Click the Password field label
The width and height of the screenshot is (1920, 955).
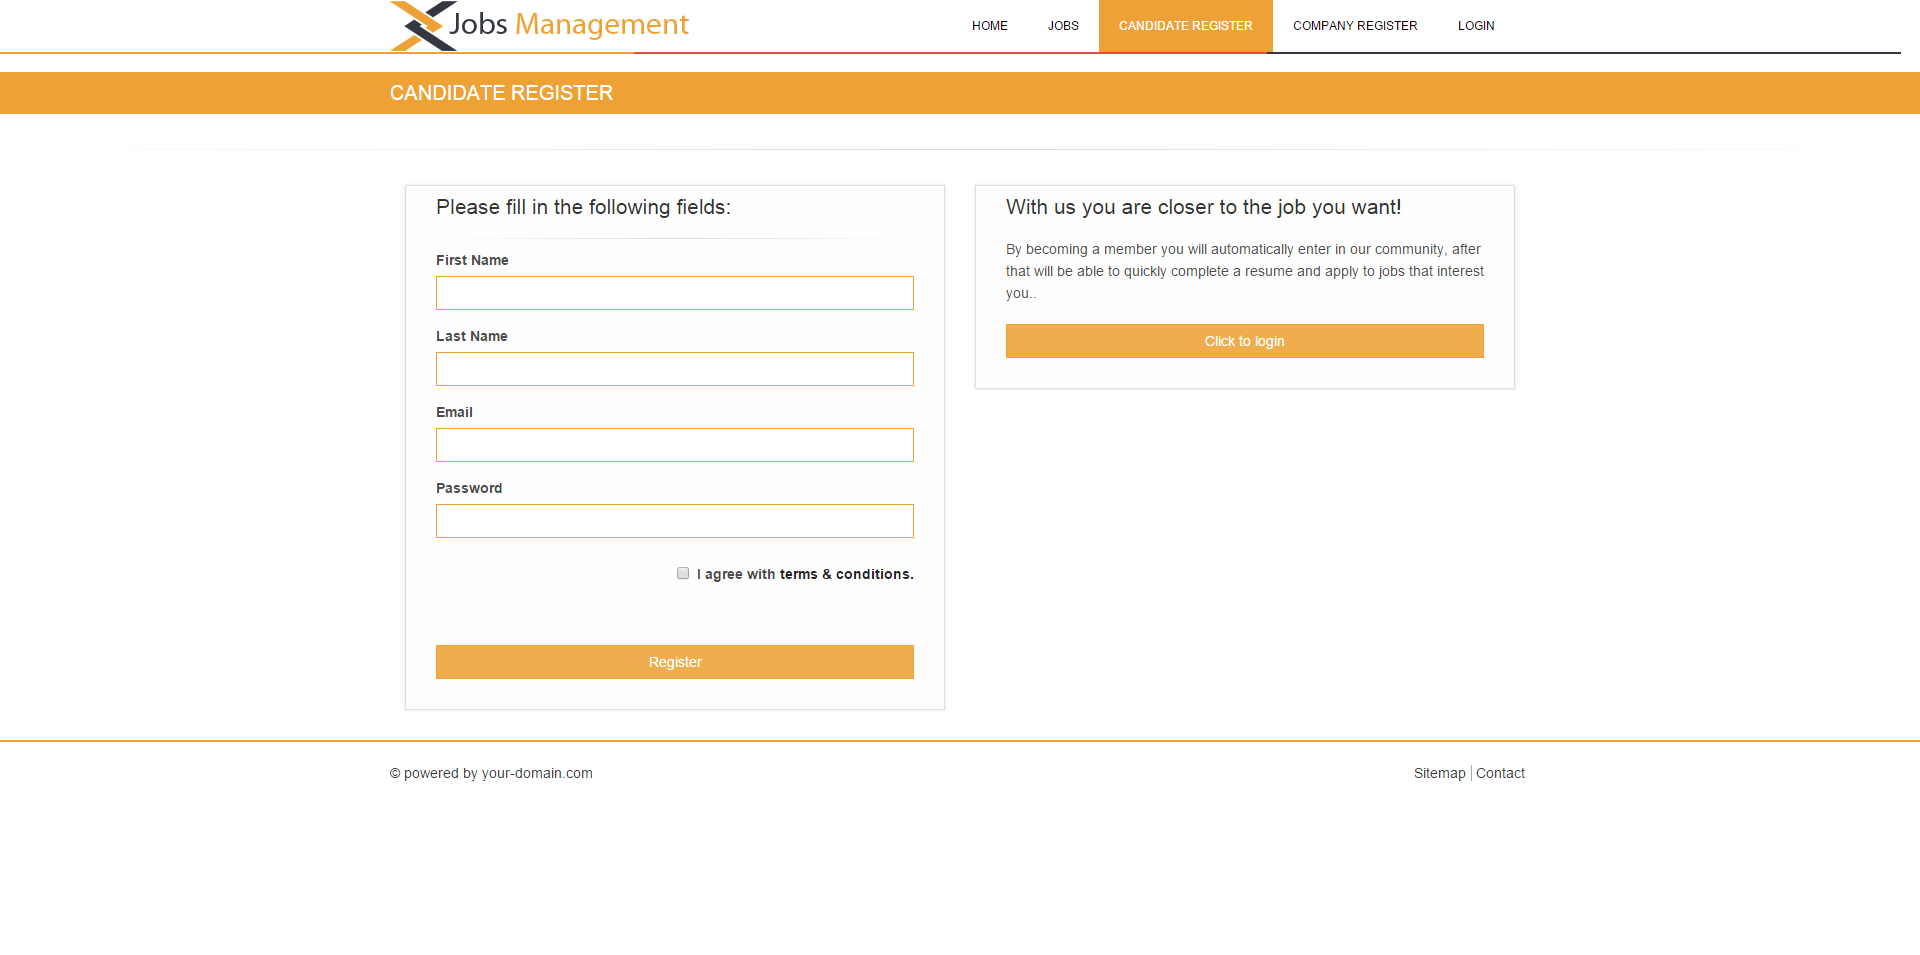coord(469,488)
